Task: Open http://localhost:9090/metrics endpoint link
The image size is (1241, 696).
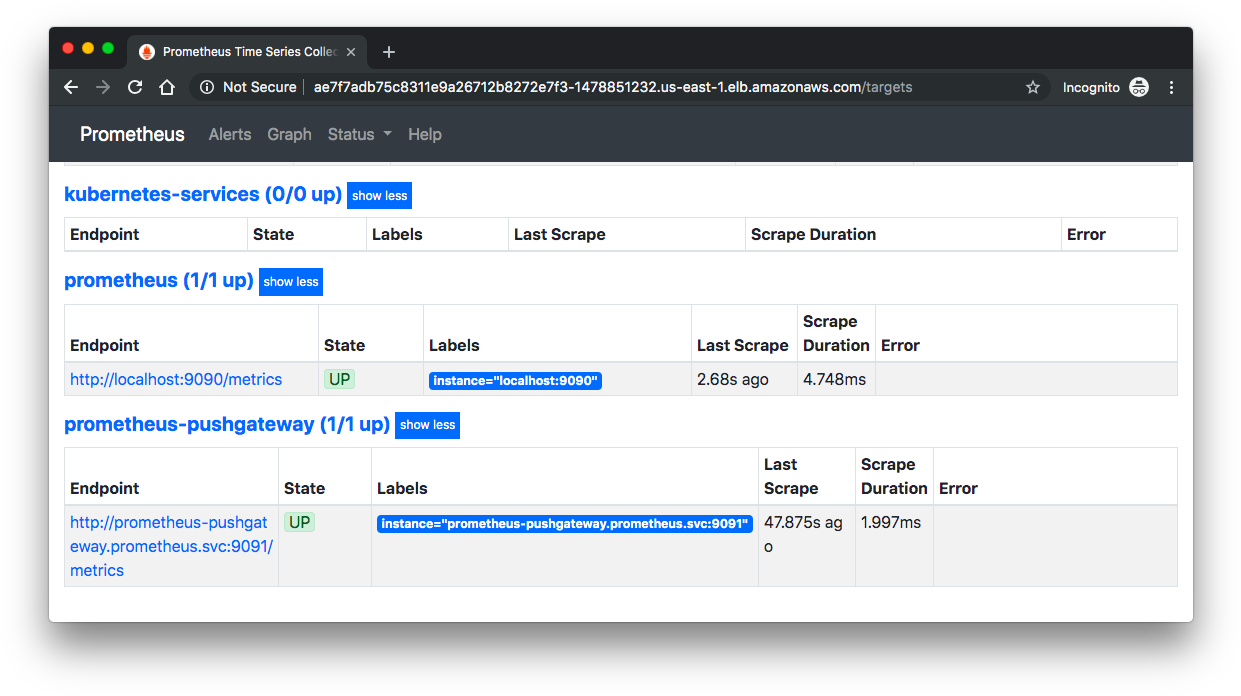Action: click(176, 379)
